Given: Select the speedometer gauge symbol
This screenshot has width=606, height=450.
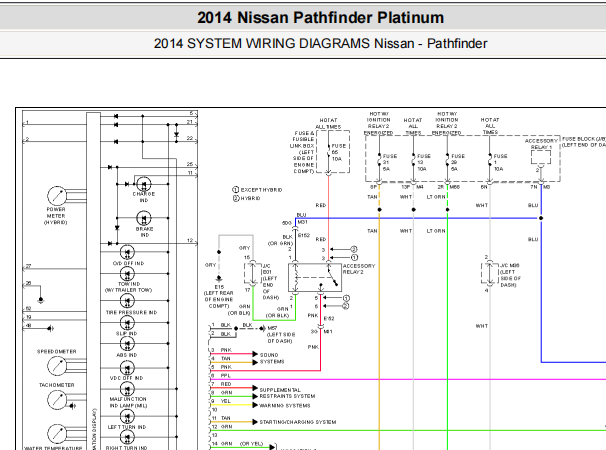Looking at the screenshot, I should tap(57, 366).
